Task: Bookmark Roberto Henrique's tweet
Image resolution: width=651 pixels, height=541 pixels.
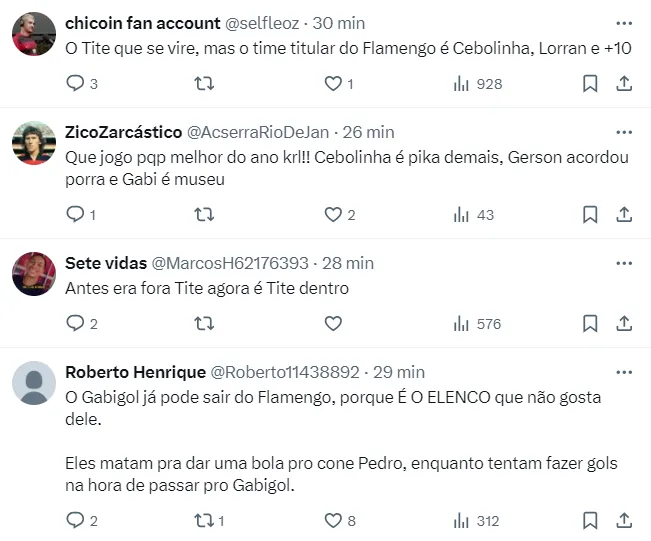Action: coord(590,520)
